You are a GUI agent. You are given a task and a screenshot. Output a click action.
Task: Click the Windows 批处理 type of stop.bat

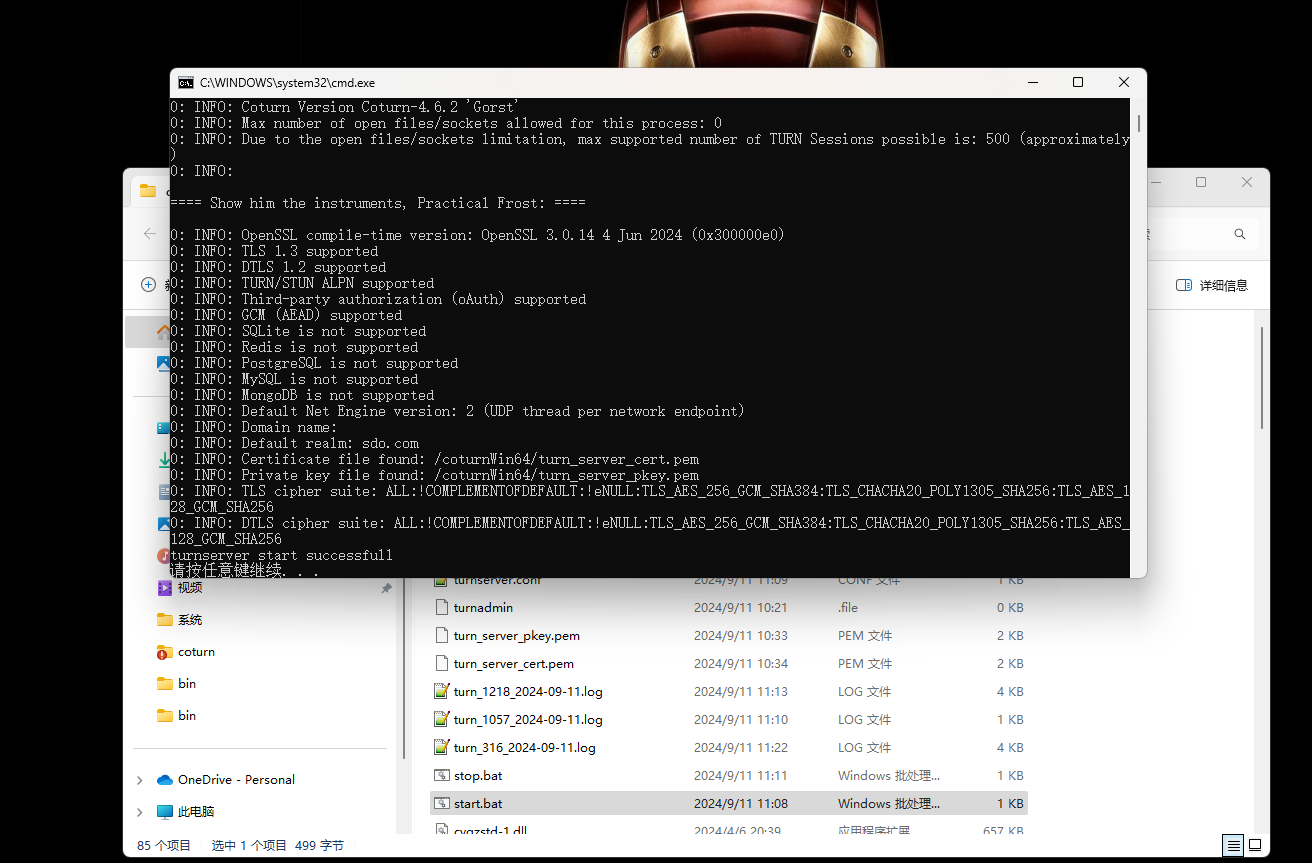pyautogui.click(x=889, y=776)
